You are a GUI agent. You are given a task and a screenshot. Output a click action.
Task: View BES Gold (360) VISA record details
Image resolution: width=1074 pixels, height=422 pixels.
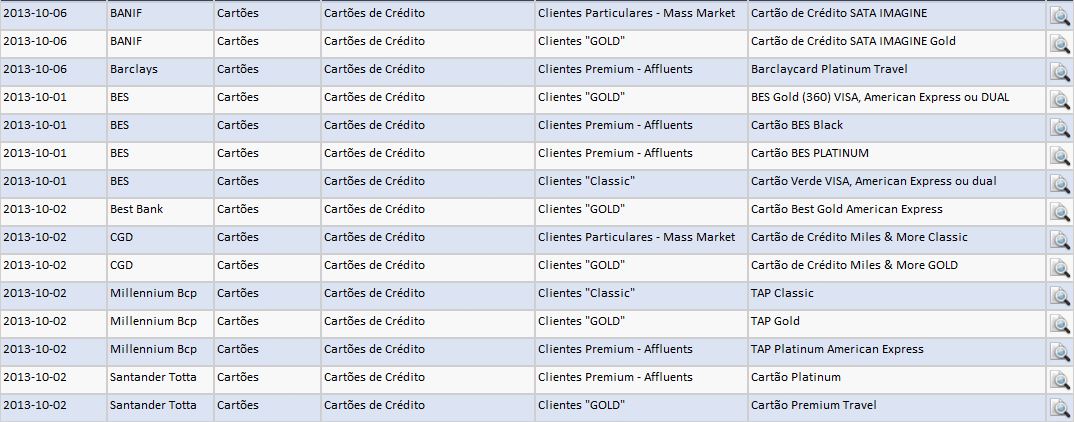[1059, 100]
